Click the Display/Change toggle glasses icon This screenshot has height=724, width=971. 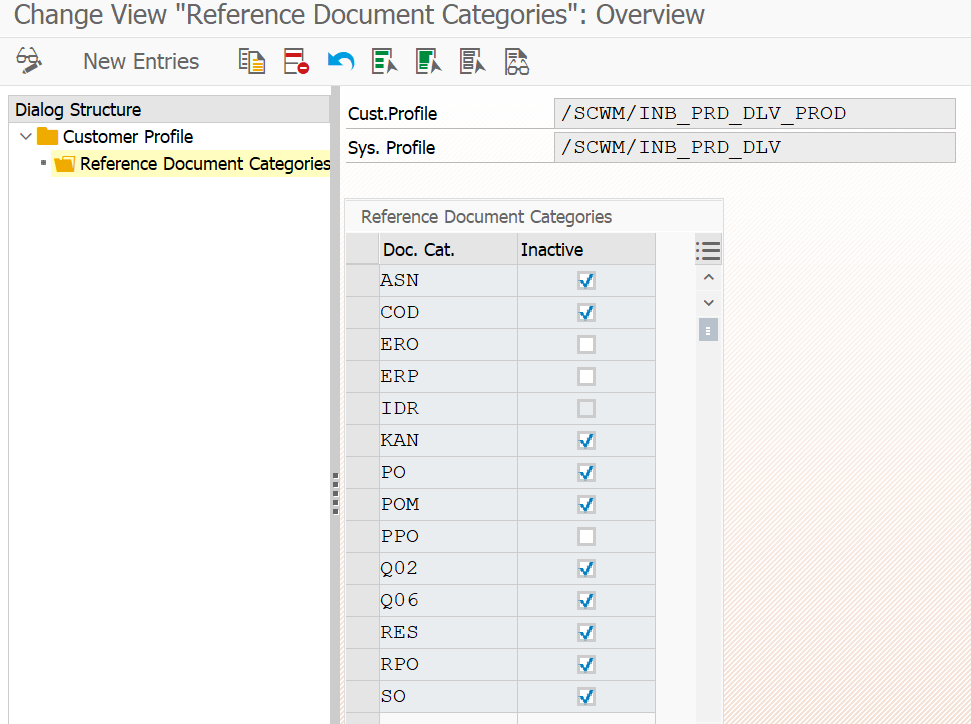pos(29,61)
